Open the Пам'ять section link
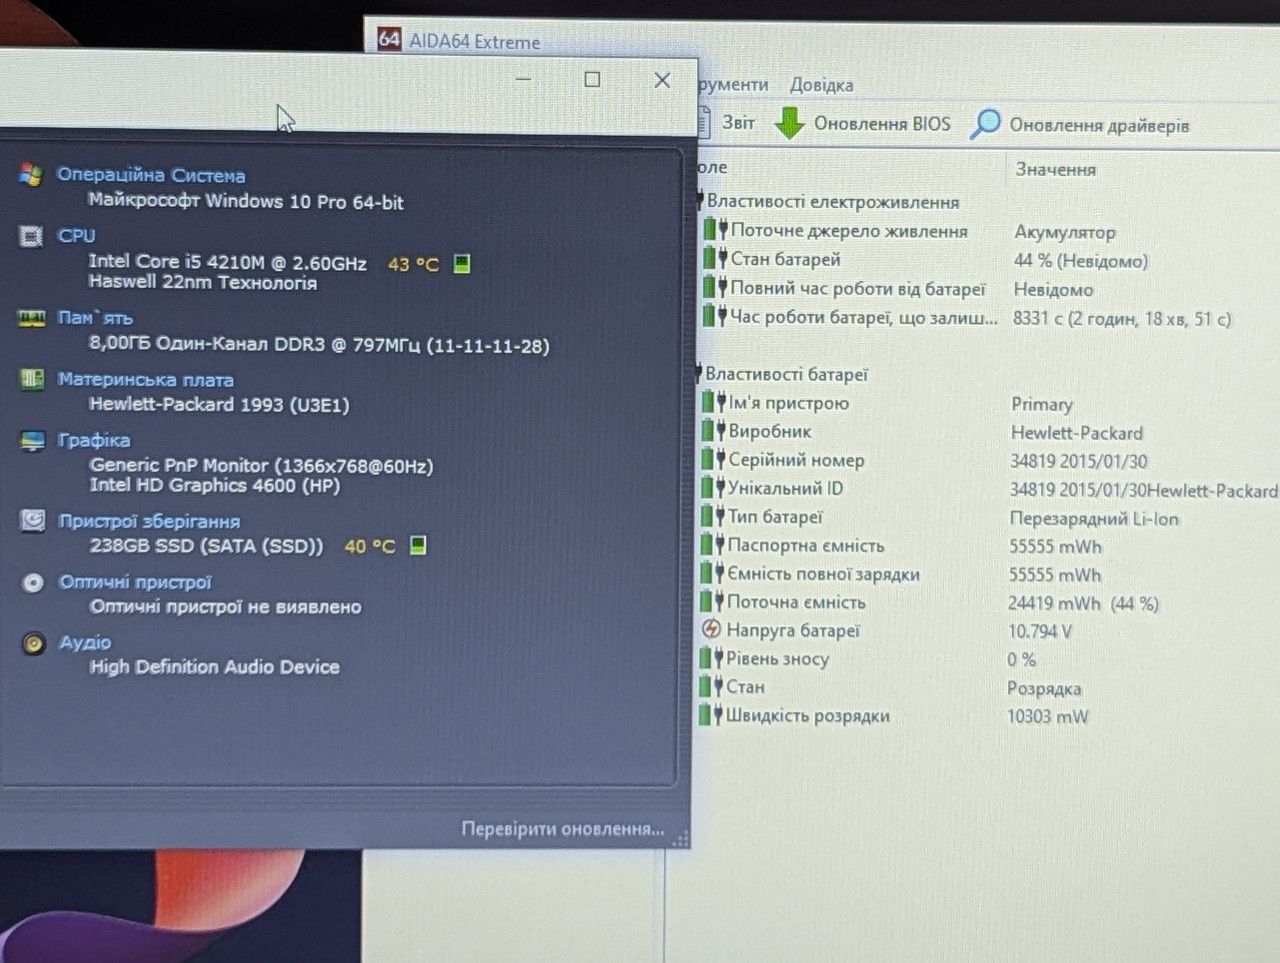The image size is (1280, 963). [95, 318]
